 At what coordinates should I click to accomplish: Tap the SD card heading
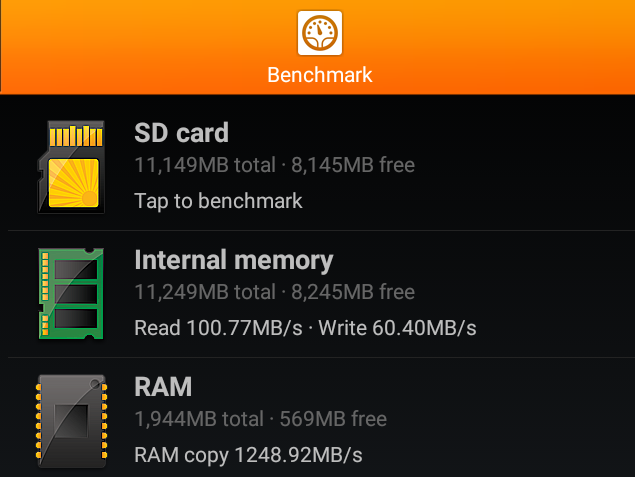181,133
